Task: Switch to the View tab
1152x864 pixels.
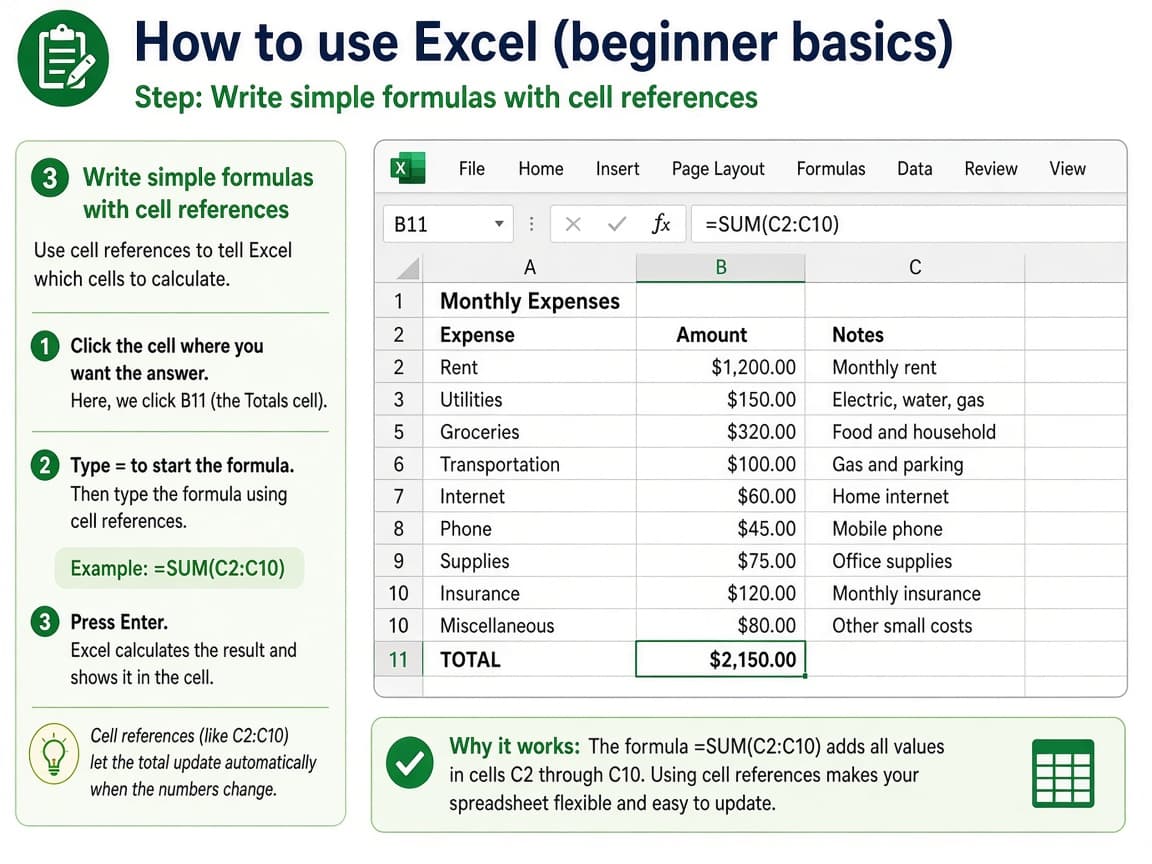Action: (x=1068, y=169)
